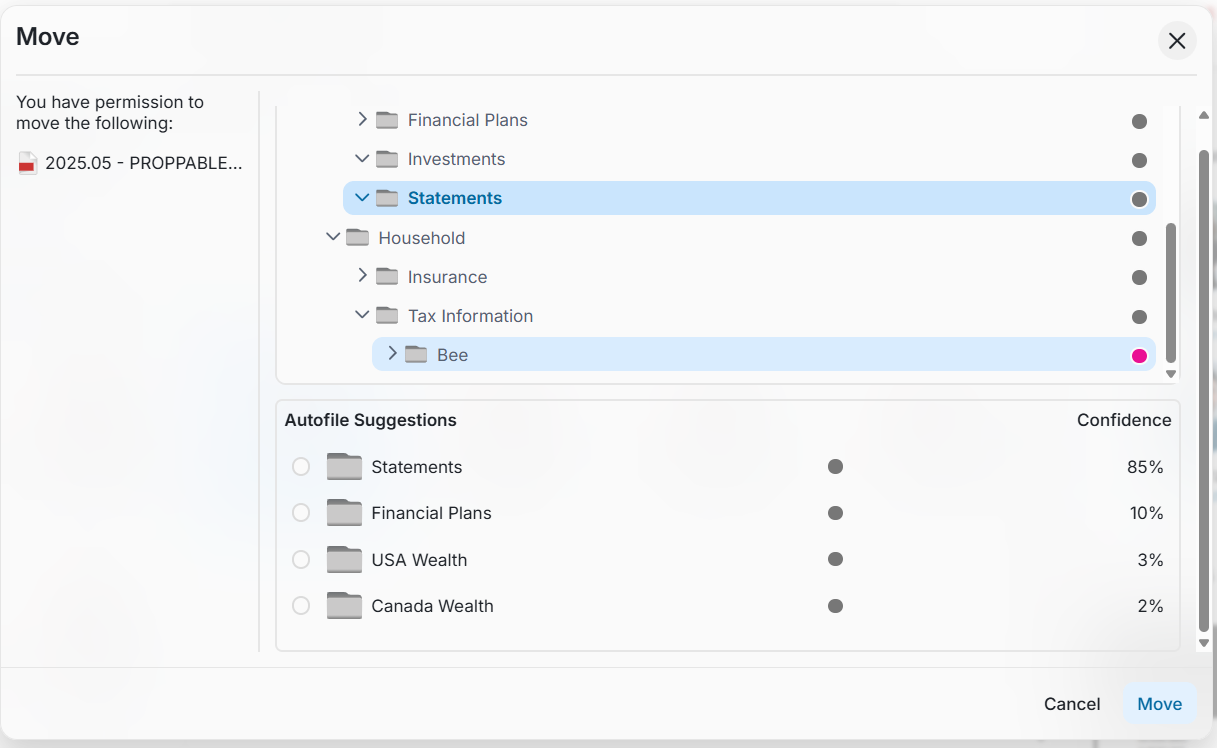Click Statements suggestion folder icon

(x=344, y=467)
